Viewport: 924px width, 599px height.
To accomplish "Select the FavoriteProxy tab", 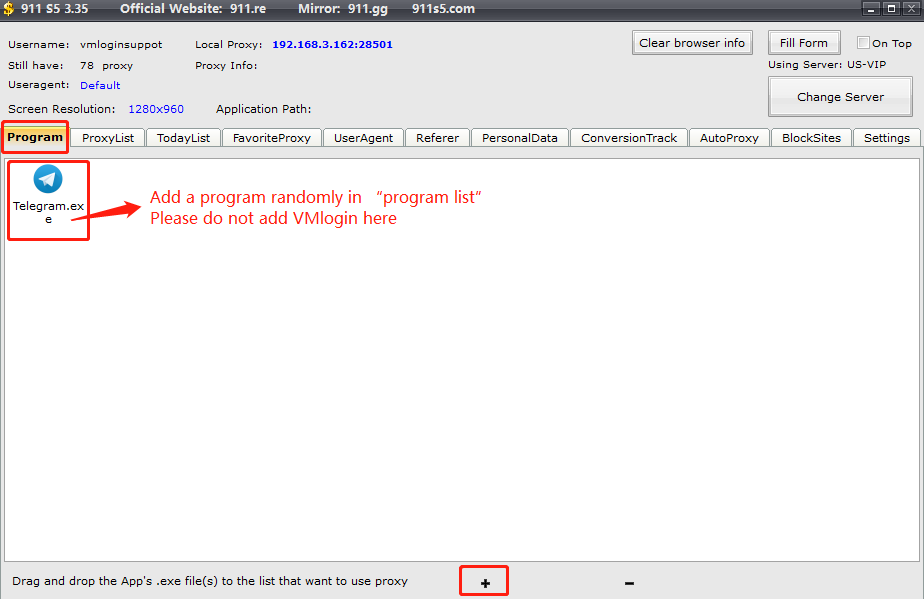I will 271,138.
